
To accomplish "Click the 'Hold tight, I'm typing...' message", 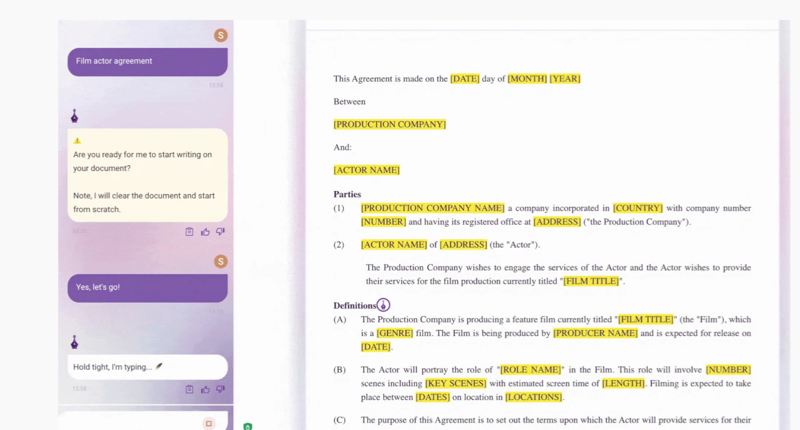I will tap(147, 367).
